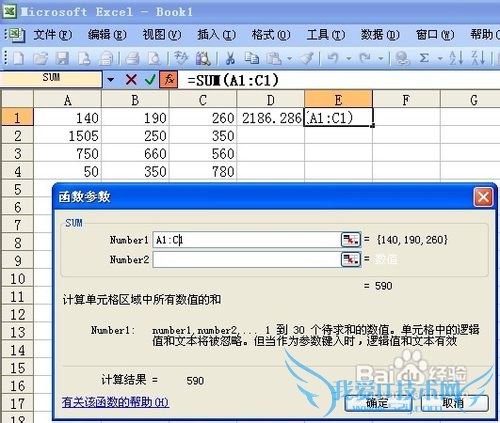
Task: Click the Format Painter brush icon
Action: pyautogui.click(x=307, y=58)
